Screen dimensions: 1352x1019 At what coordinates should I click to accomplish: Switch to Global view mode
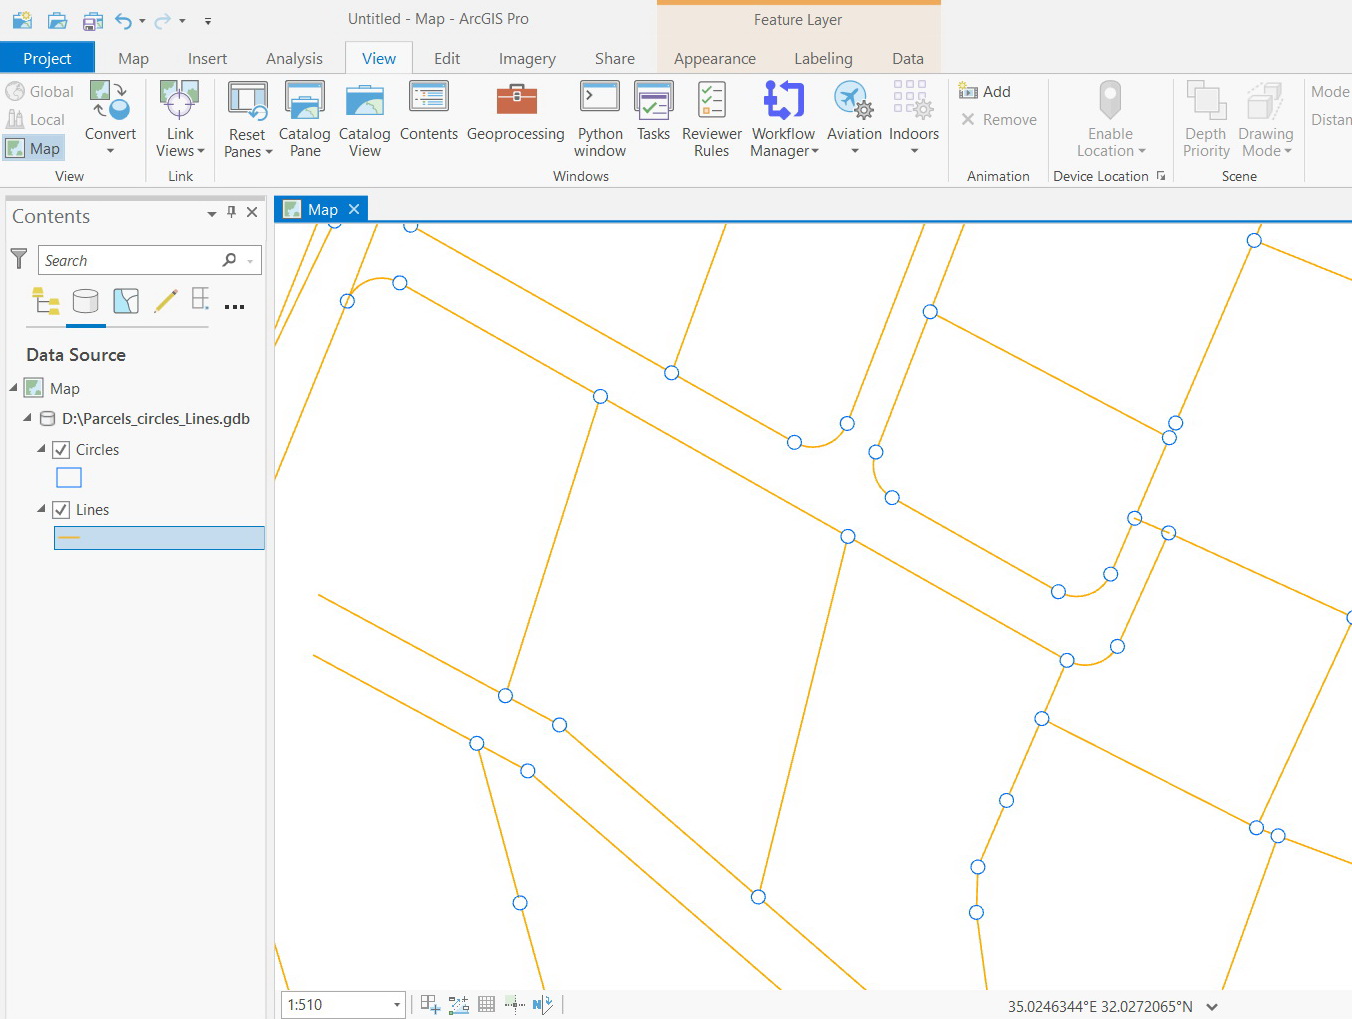tap(40, 92)
